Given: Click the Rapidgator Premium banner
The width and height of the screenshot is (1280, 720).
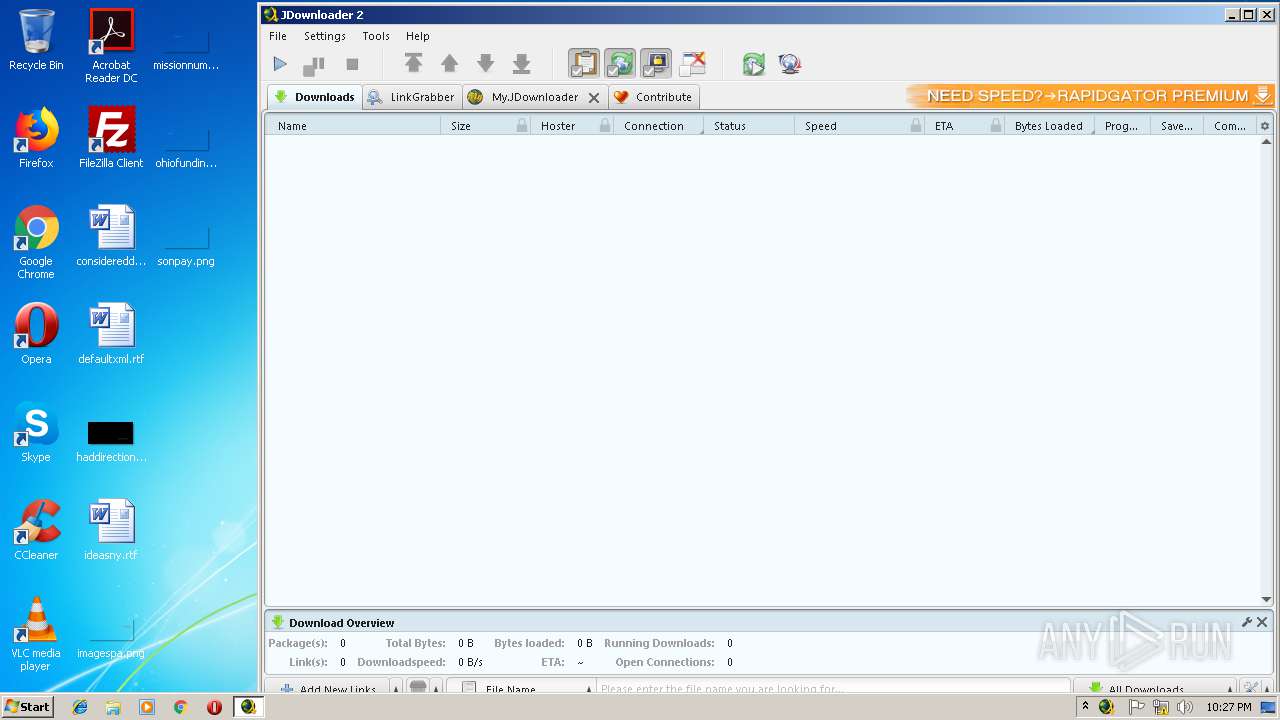Looking at the screenshot, I should pos(1090,96).
